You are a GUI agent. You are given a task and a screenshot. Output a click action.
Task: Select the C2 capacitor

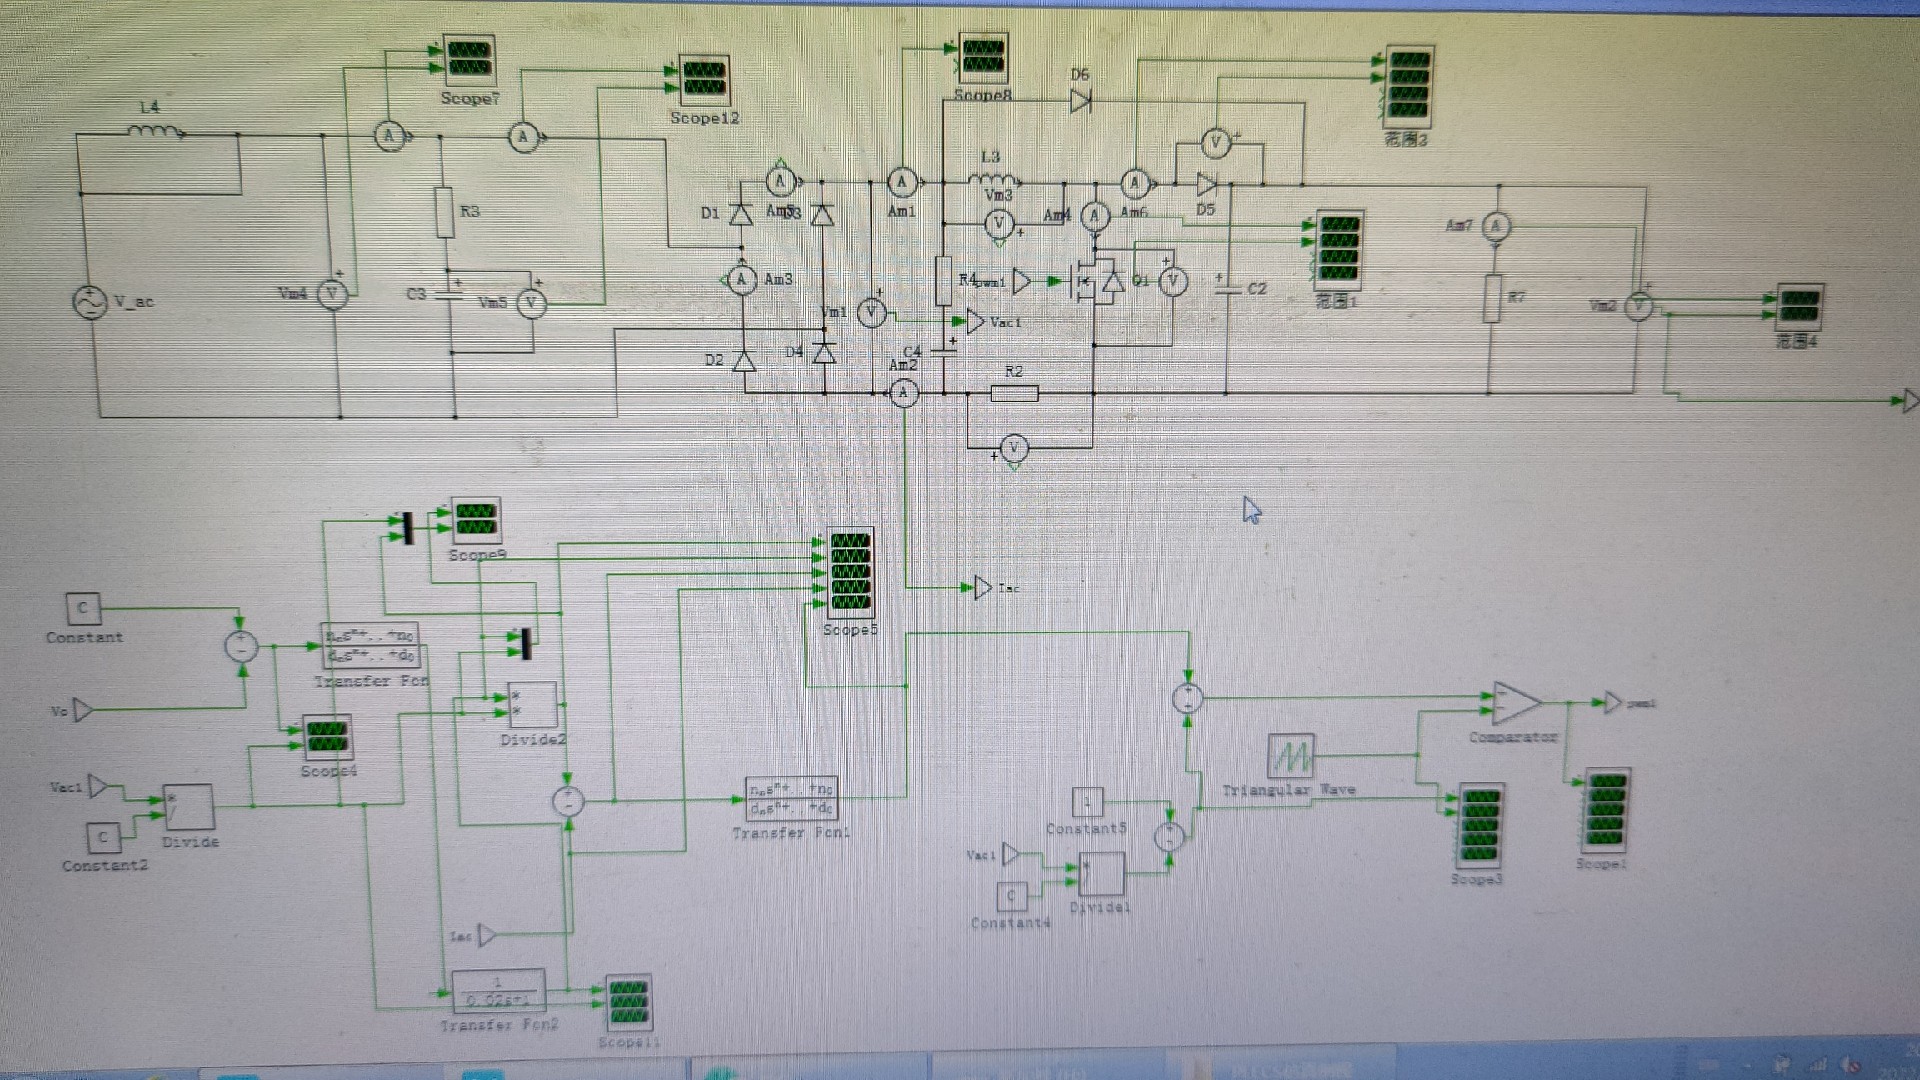[x=1227, y=288]
